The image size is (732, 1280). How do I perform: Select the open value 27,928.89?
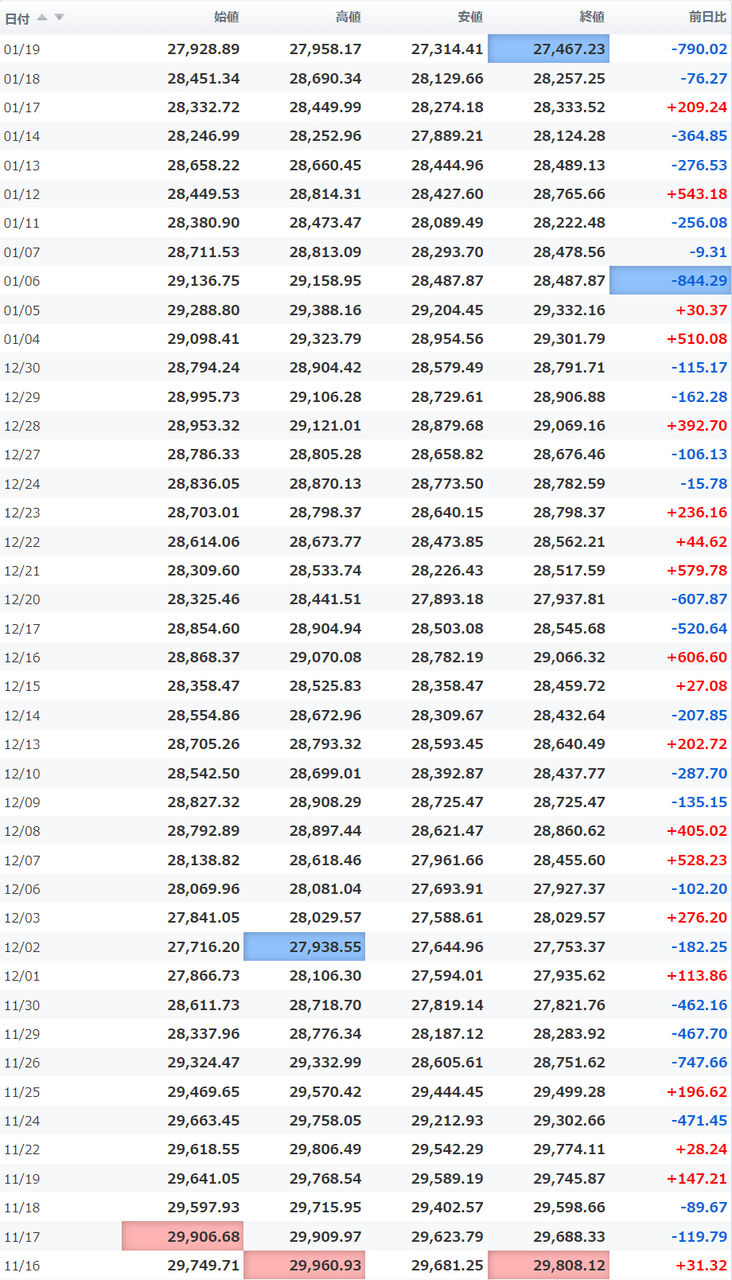[x=204, y=49]
